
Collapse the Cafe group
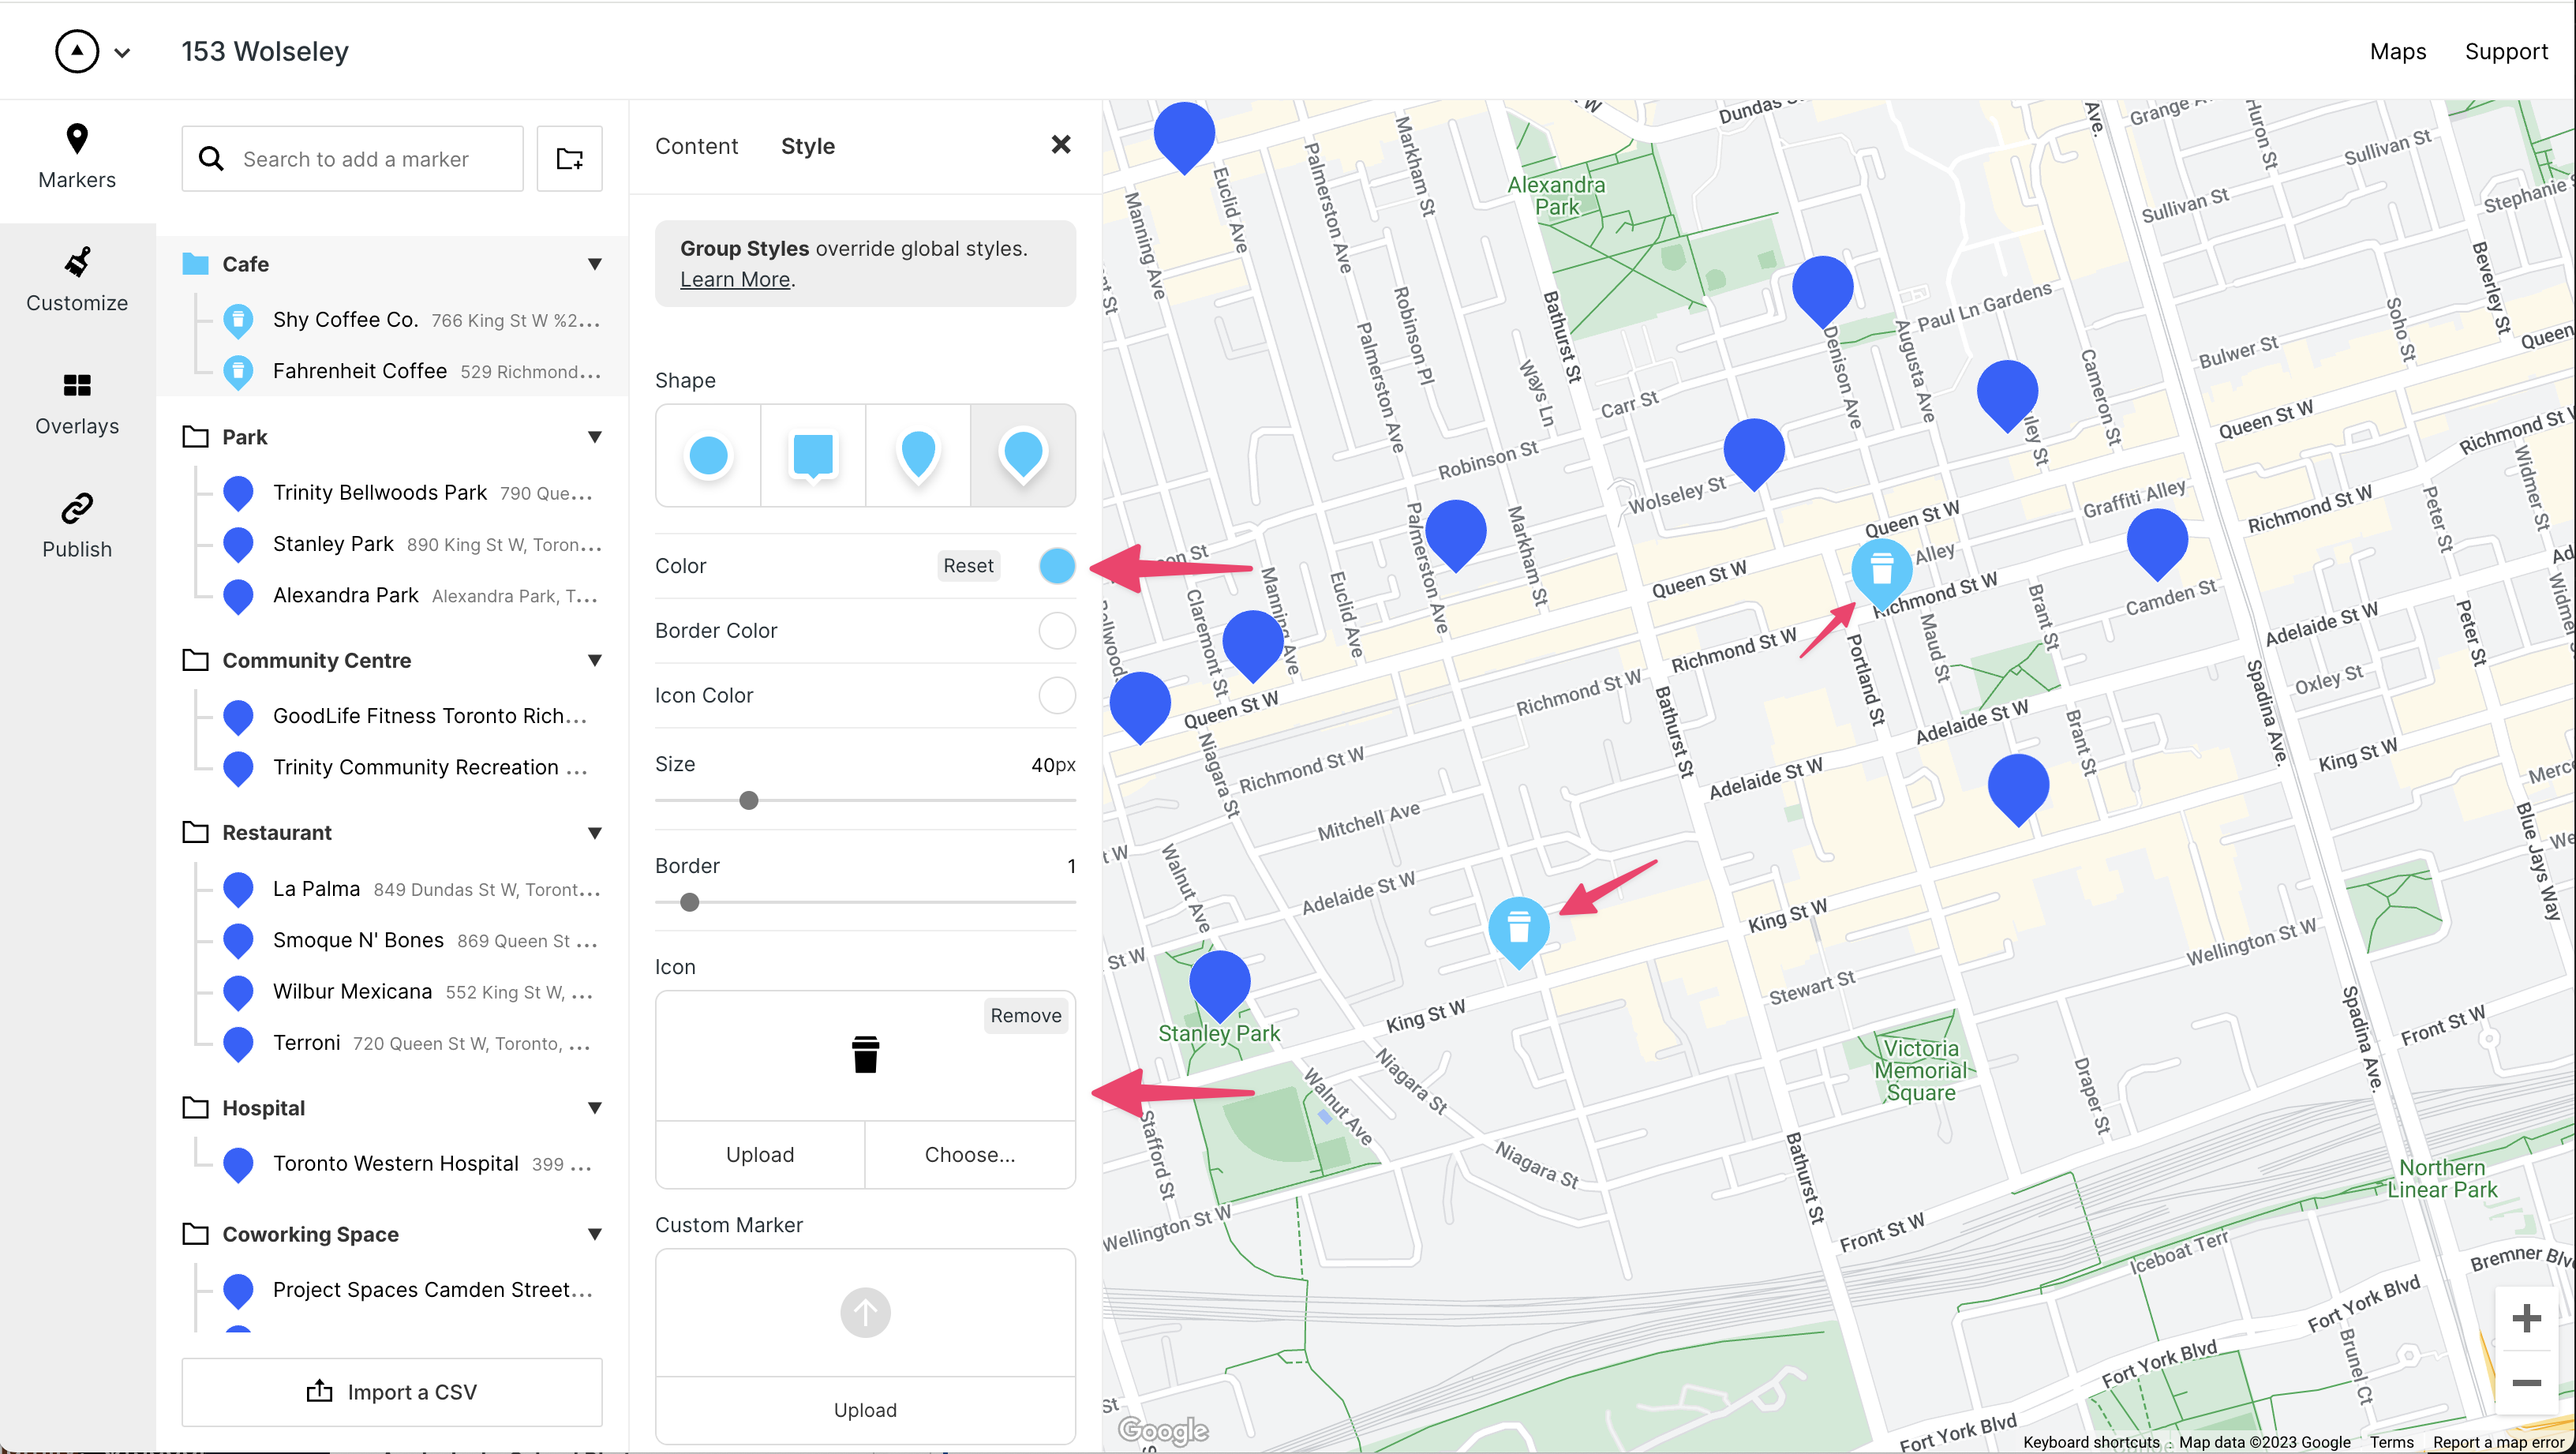(595, 264)
